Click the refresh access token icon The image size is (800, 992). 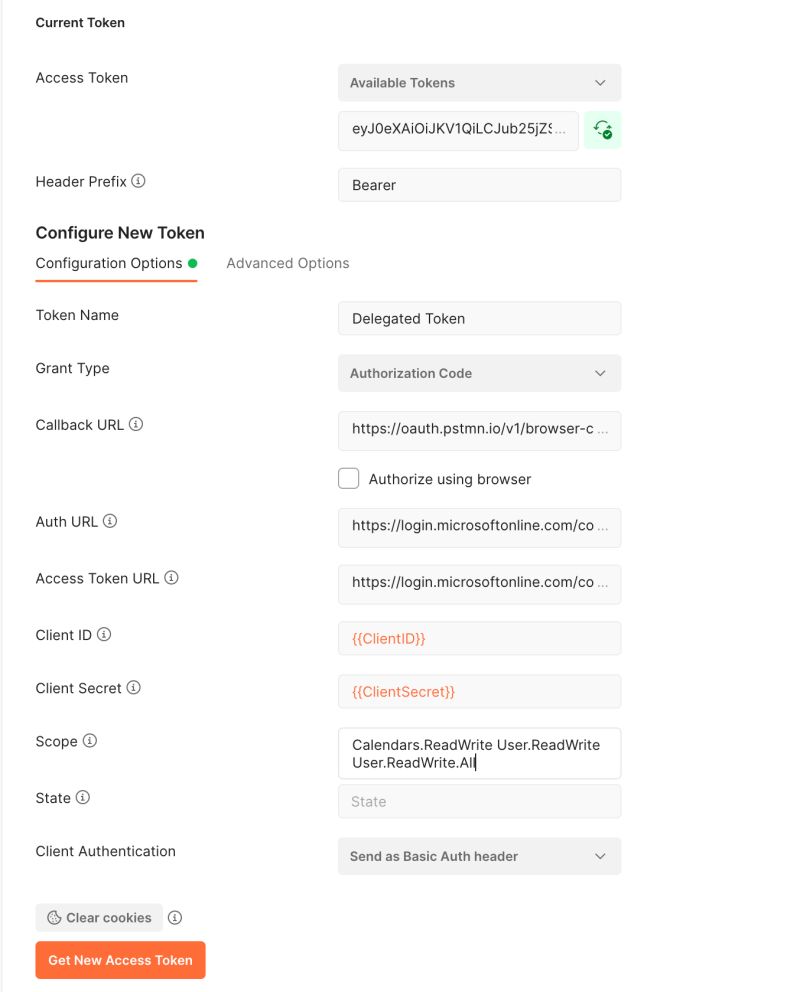[601, 130]
